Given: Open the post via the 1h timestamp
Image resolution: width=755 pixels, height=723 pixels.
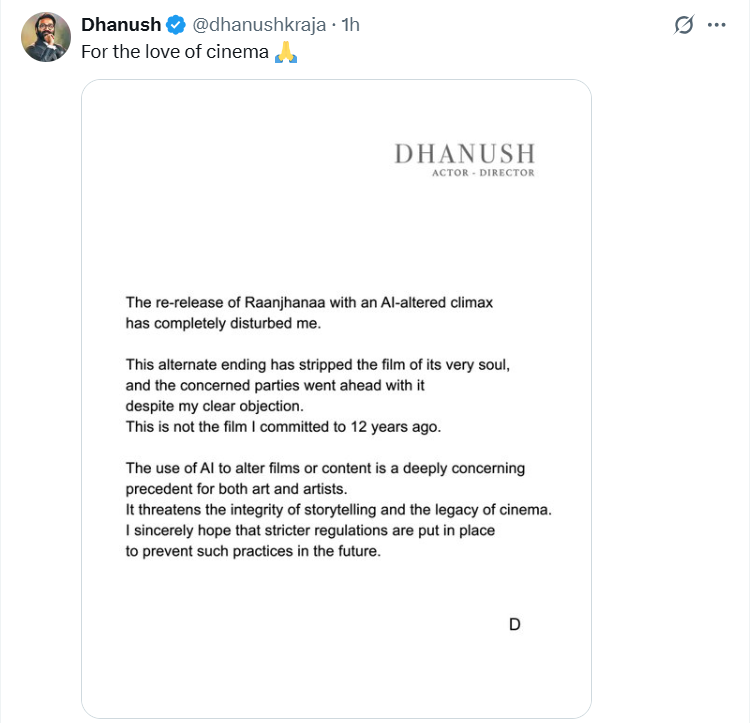Looking at the screenshot, I should (x=350, y=25).
